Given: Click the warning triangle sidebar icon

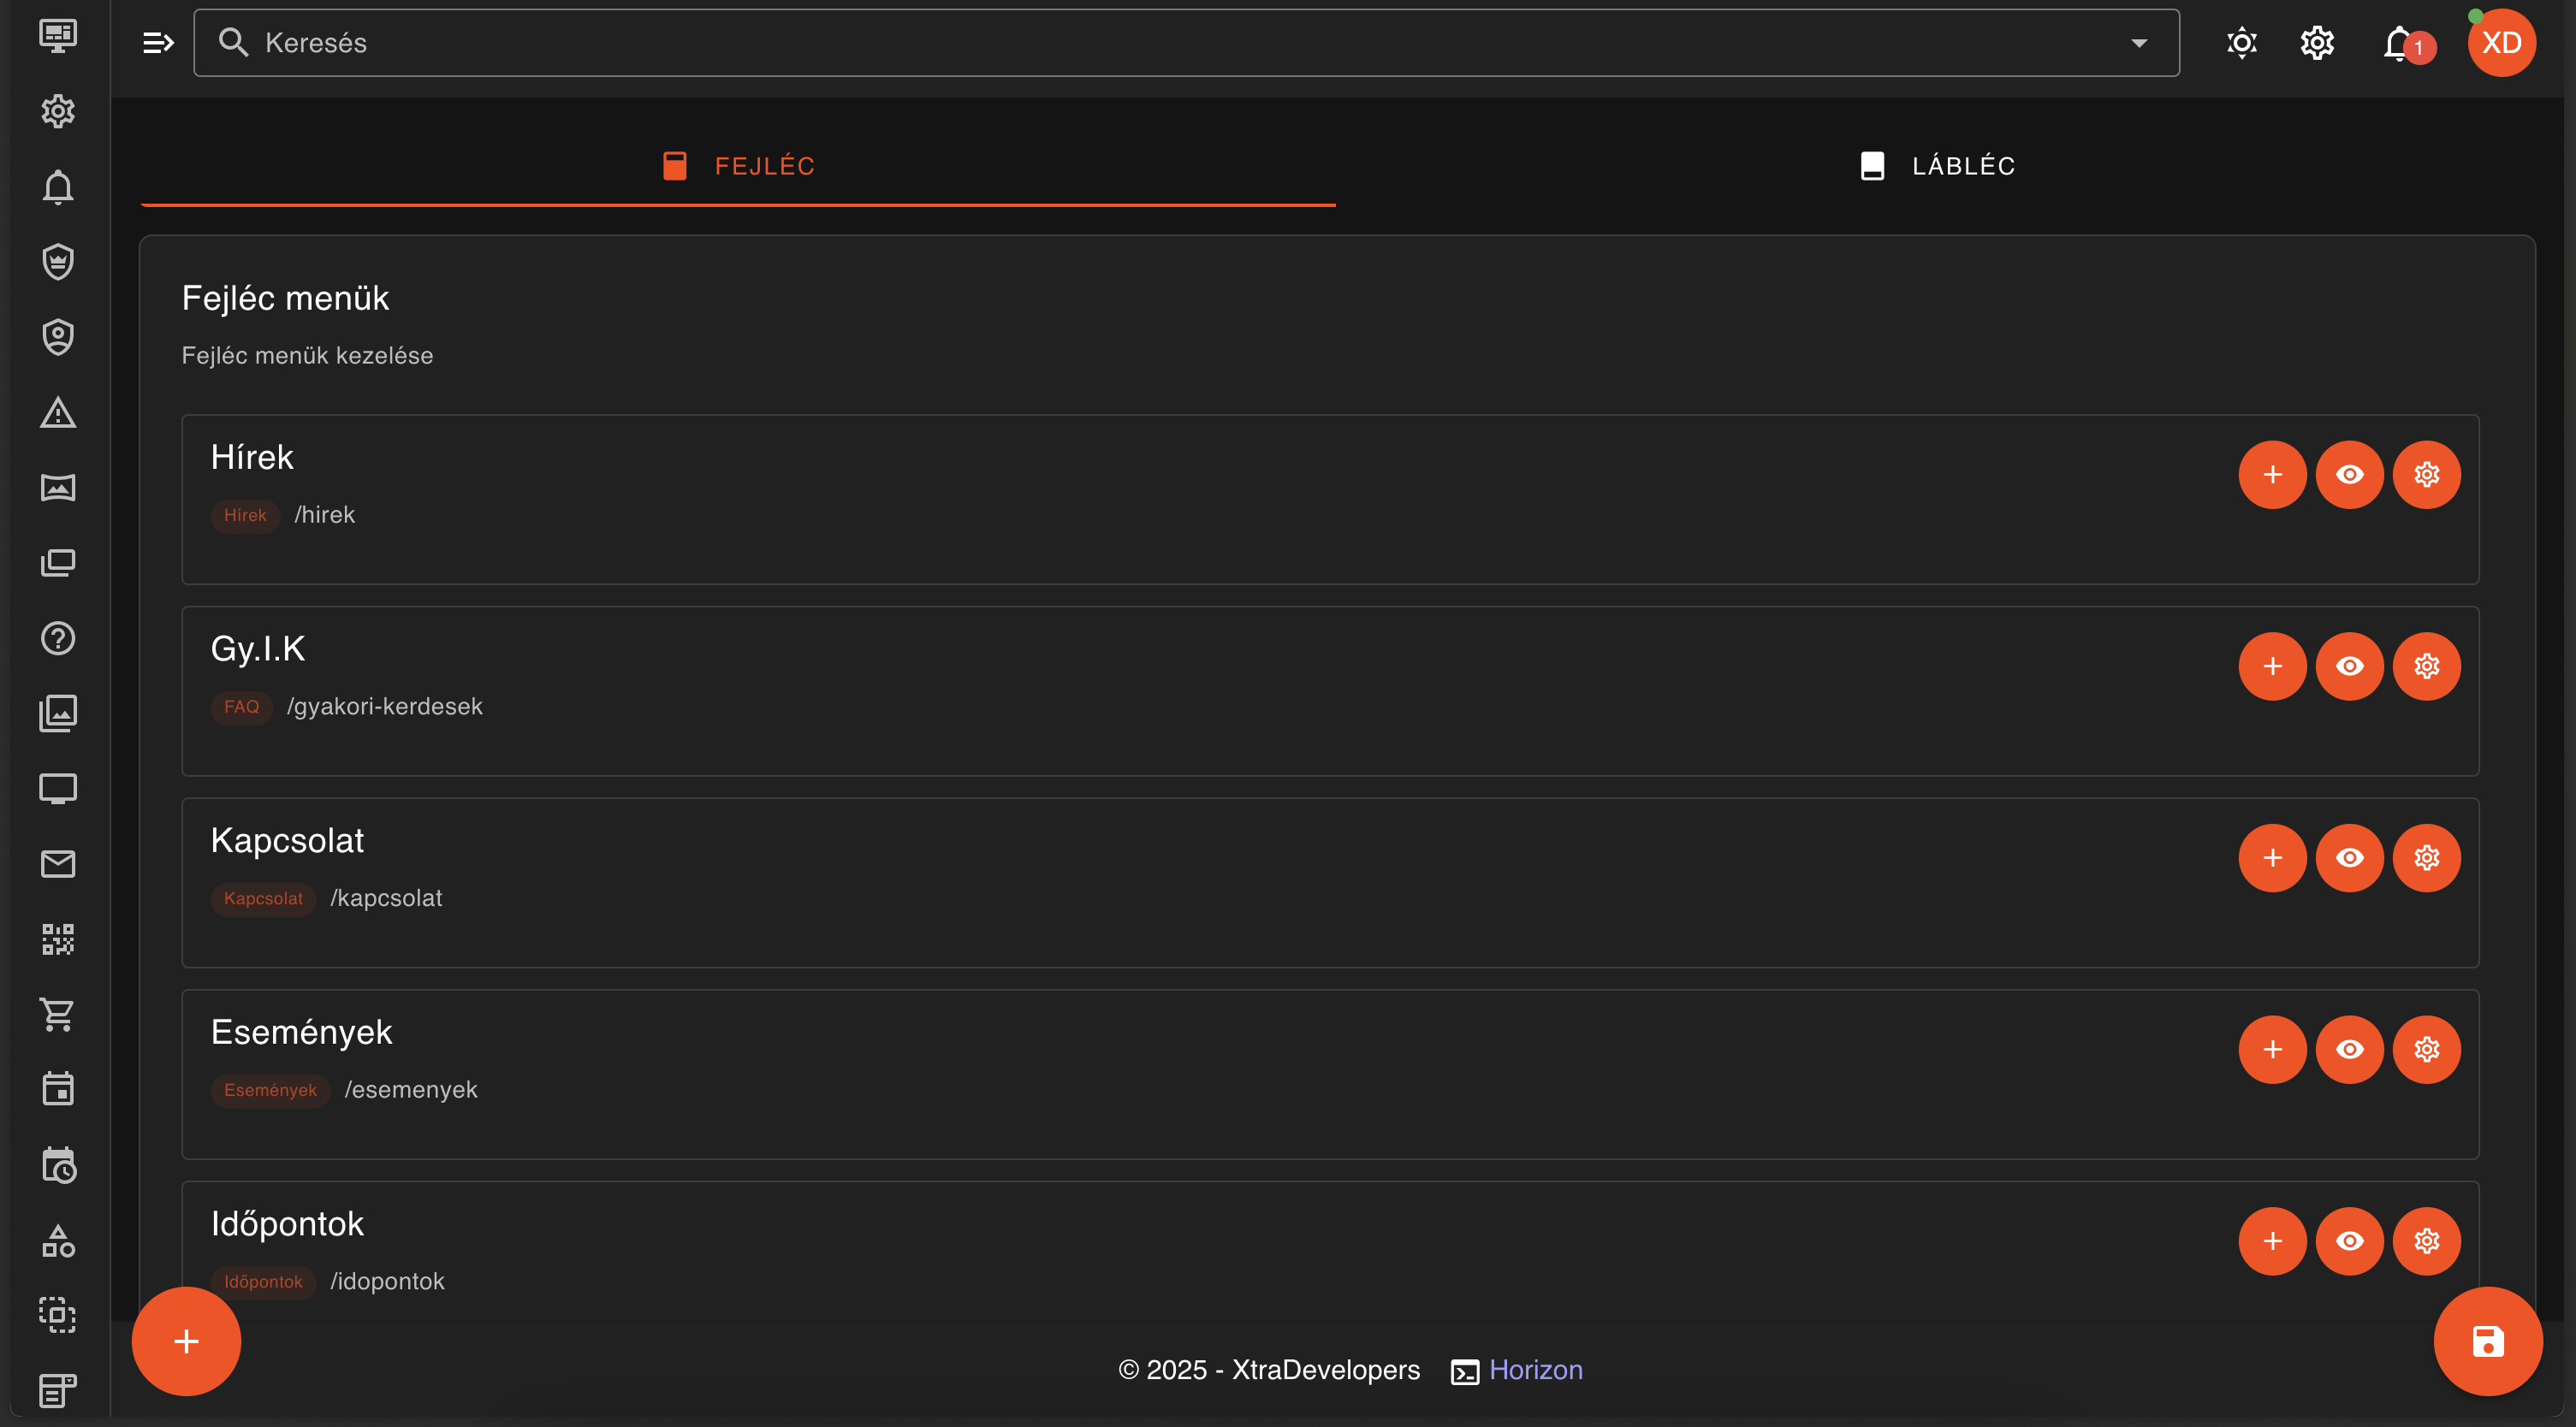Looking at the screenshot, I should coord(57,413).
